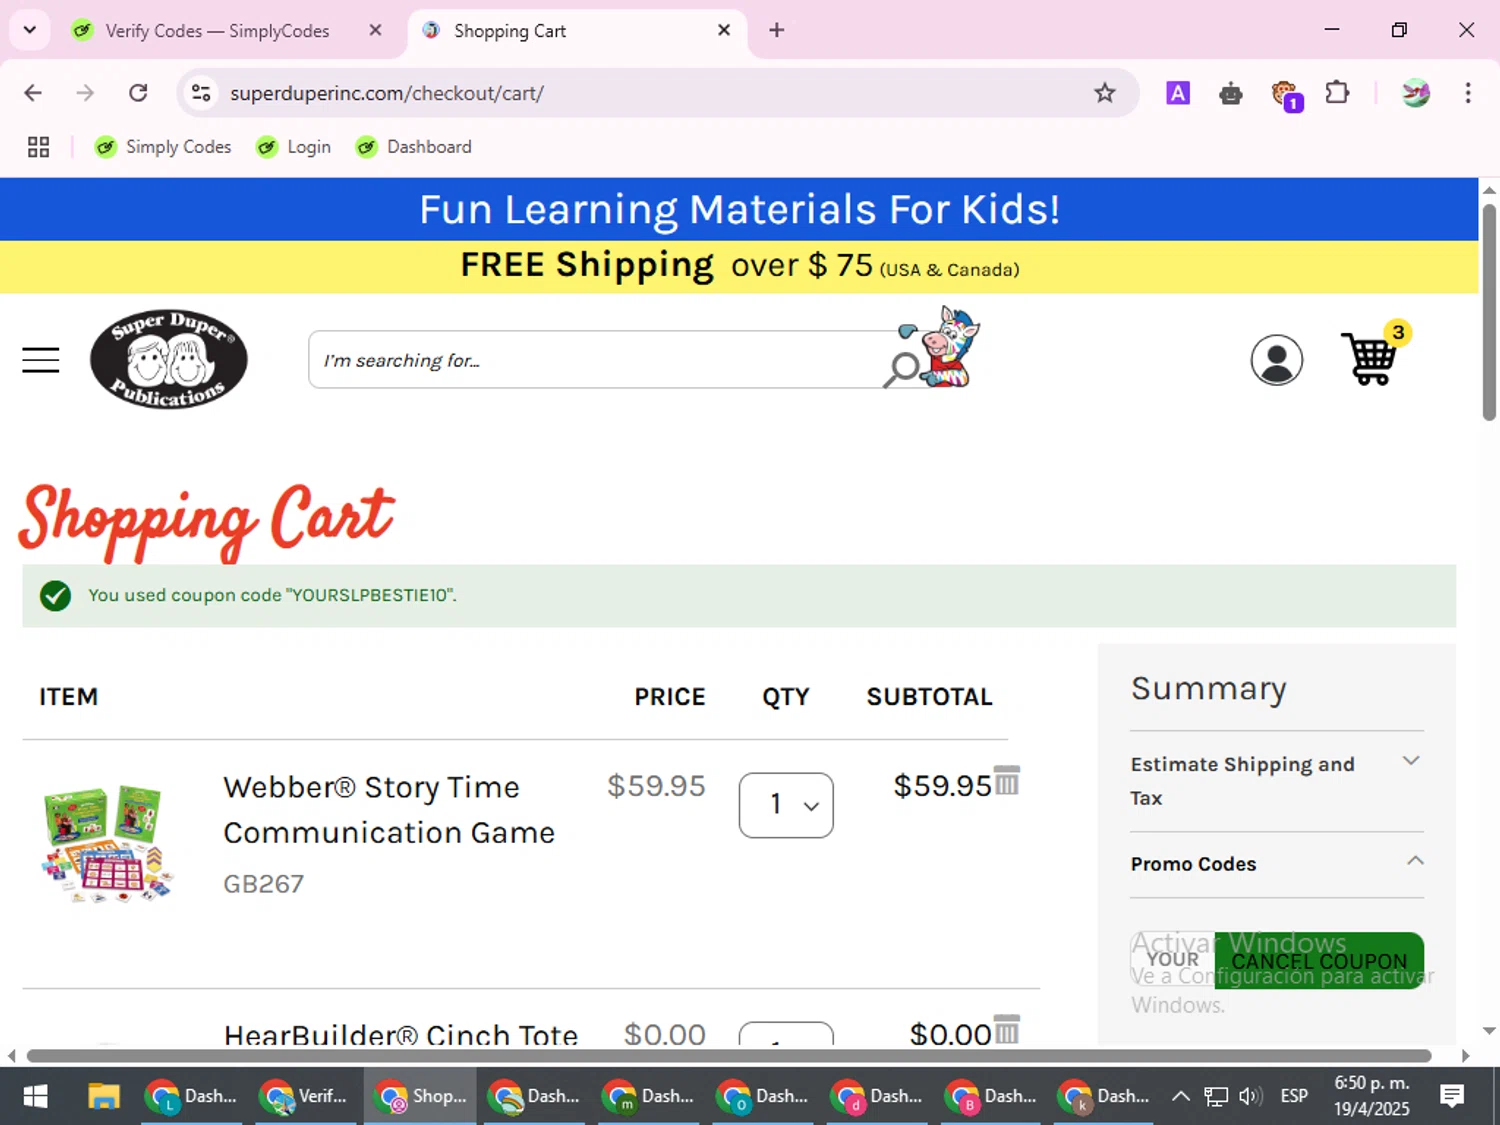Click the FREE Shipping over $75 banner
This screenshot has width=1500, height=1125.
pyautogui.click(x=739, y=266)
